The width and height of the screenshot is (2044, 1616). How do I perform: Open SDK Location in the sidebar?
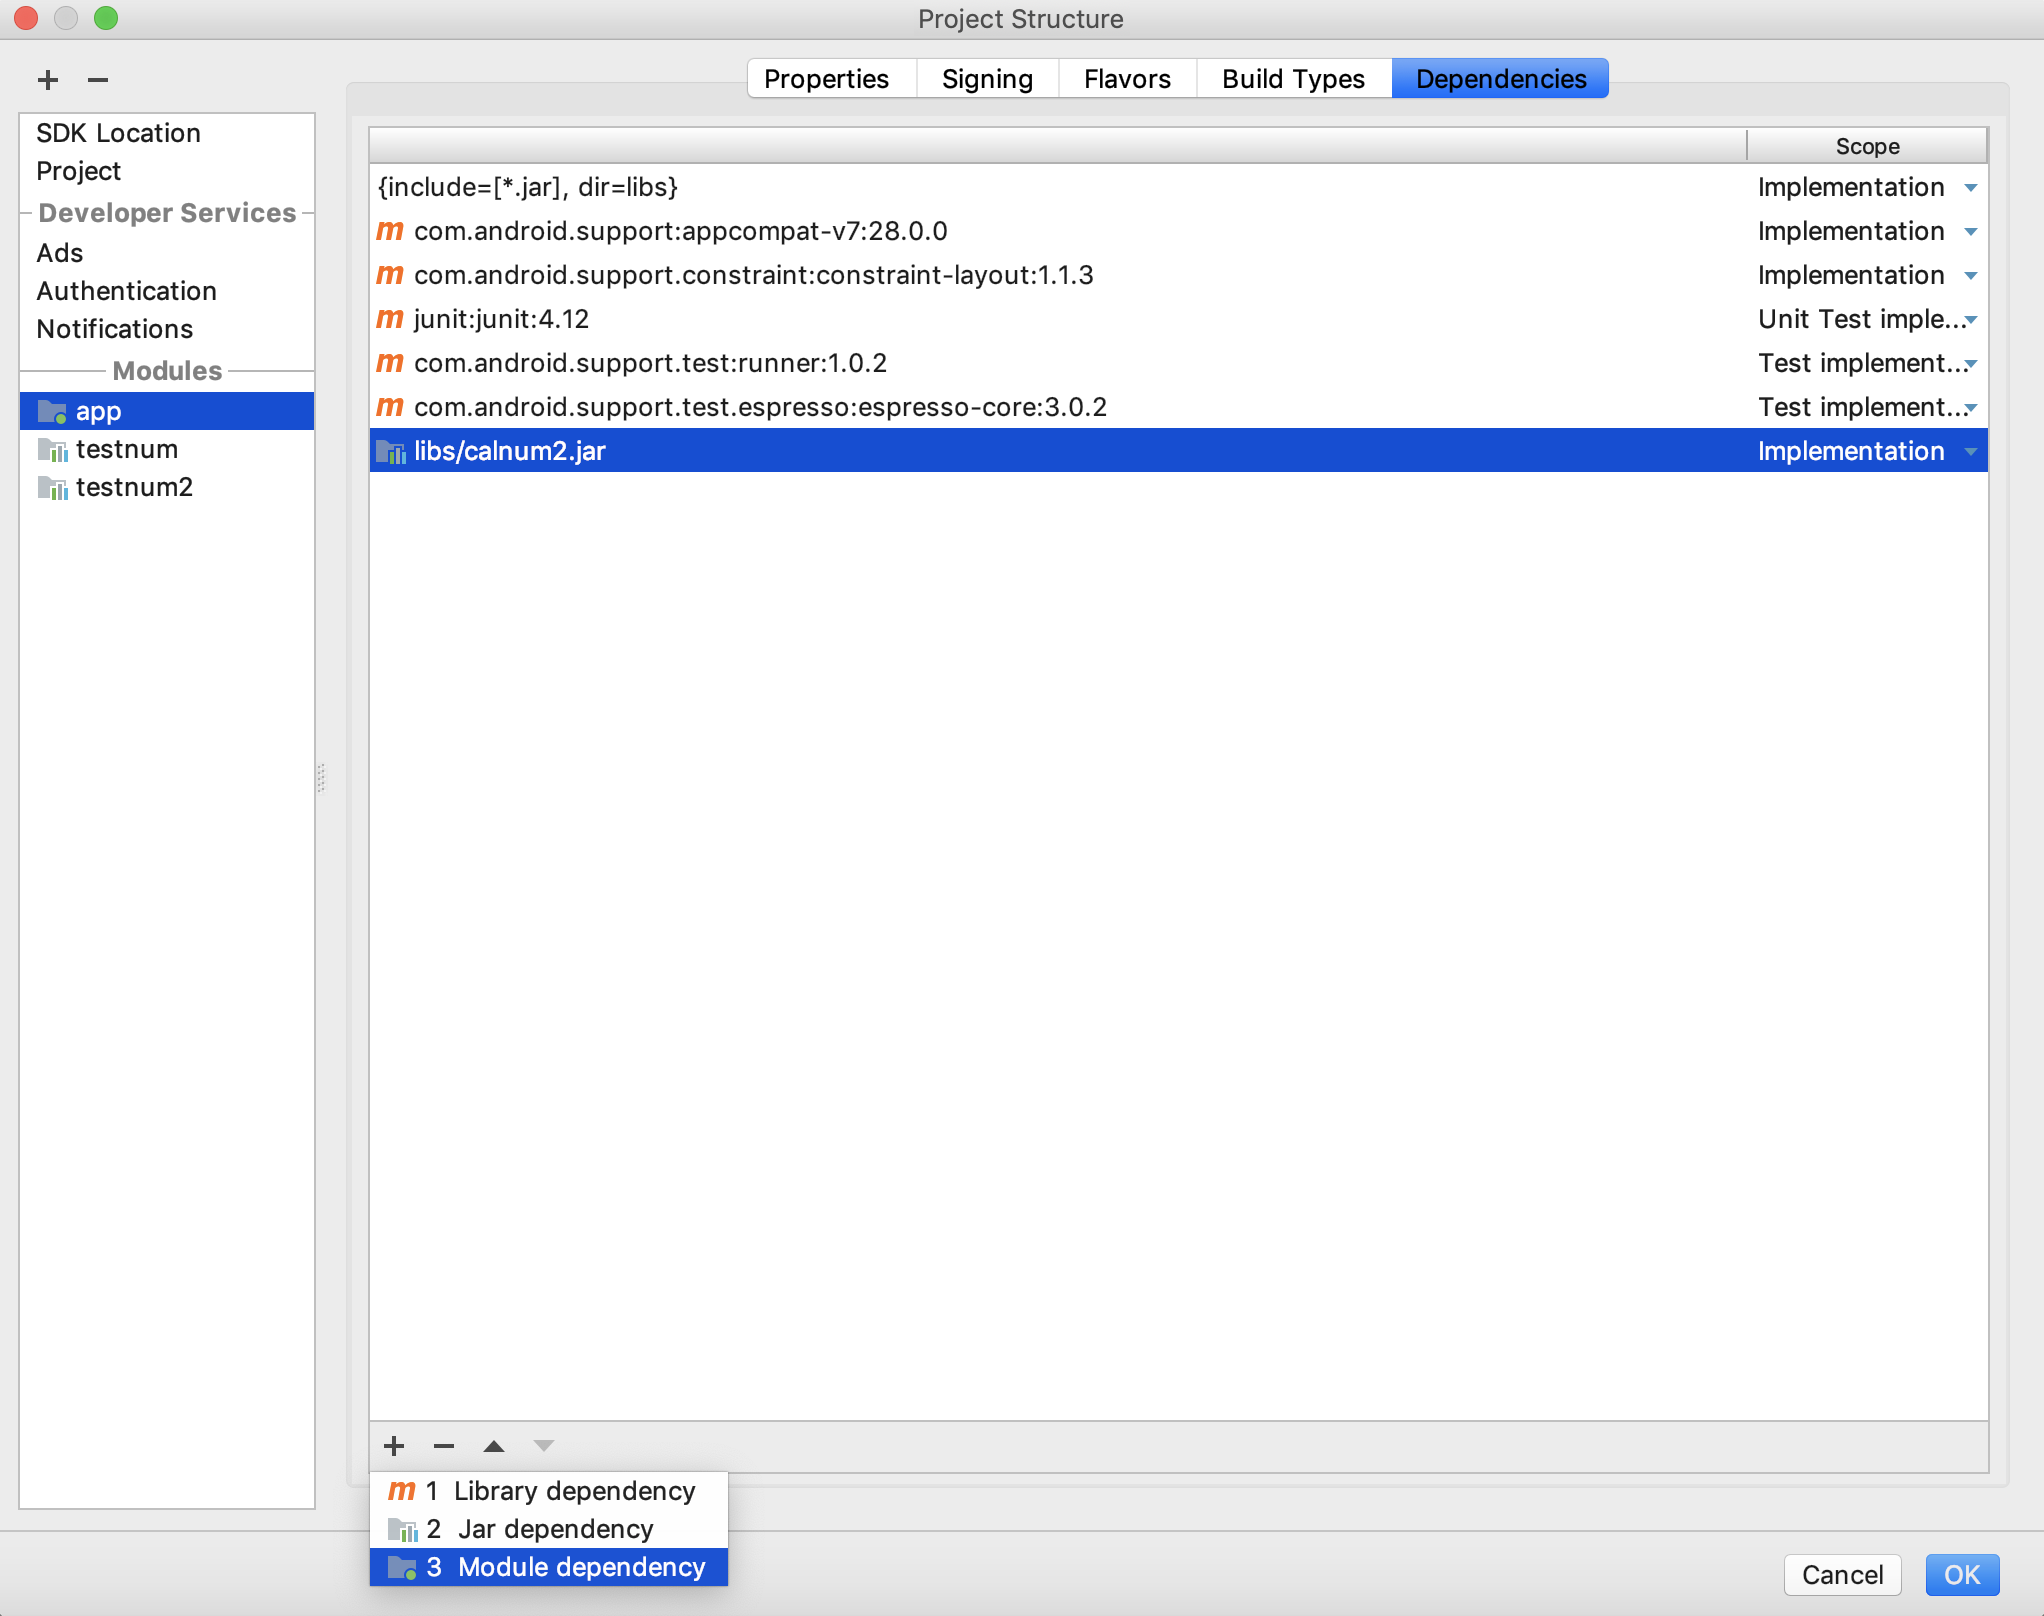118,133
